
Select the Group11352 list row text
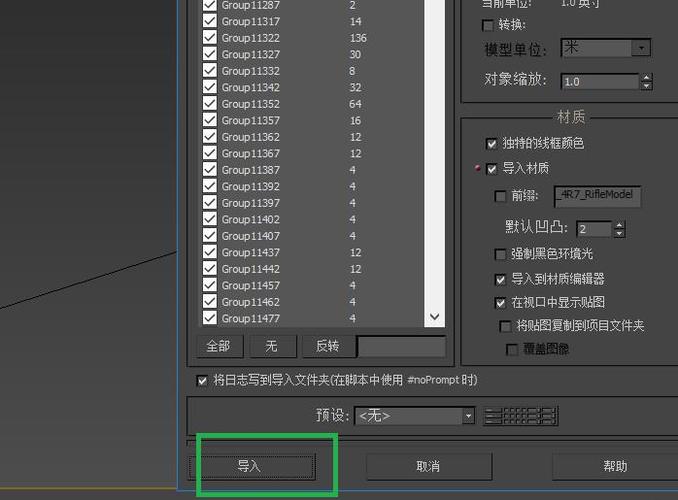click(x=250, y=104)
